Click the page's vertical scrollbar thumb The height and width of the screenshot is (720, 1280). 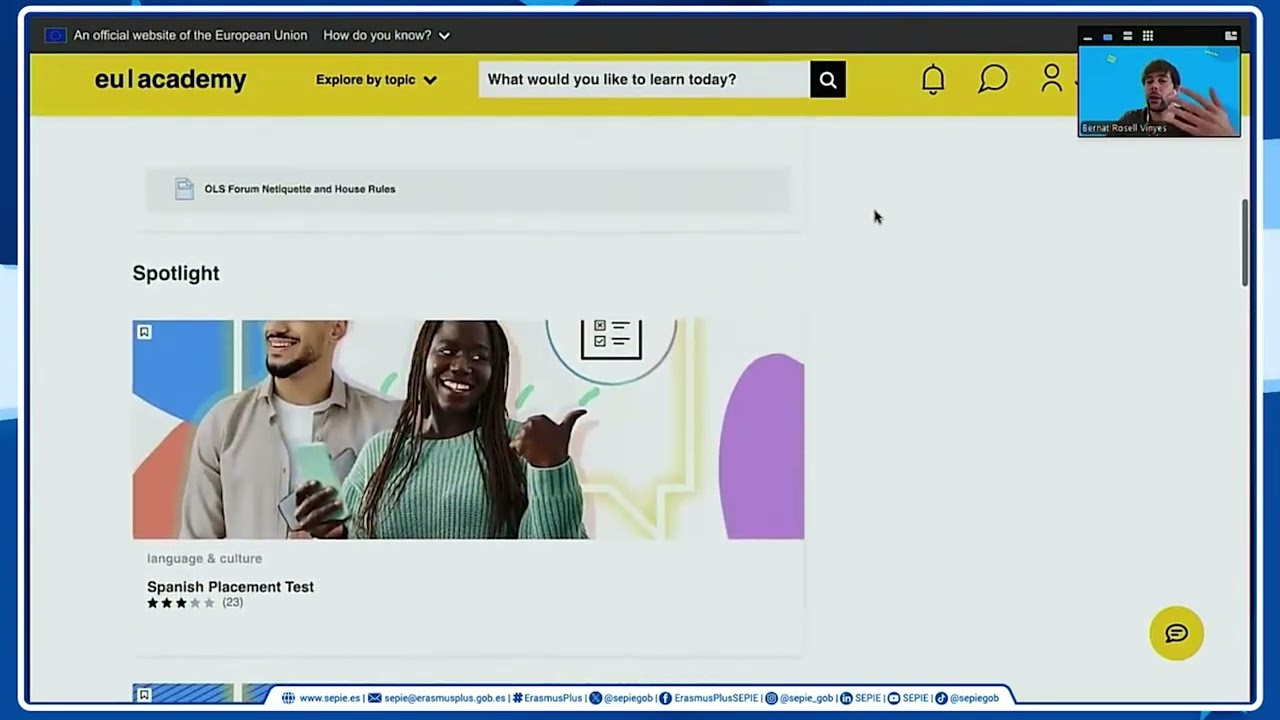1245,243
